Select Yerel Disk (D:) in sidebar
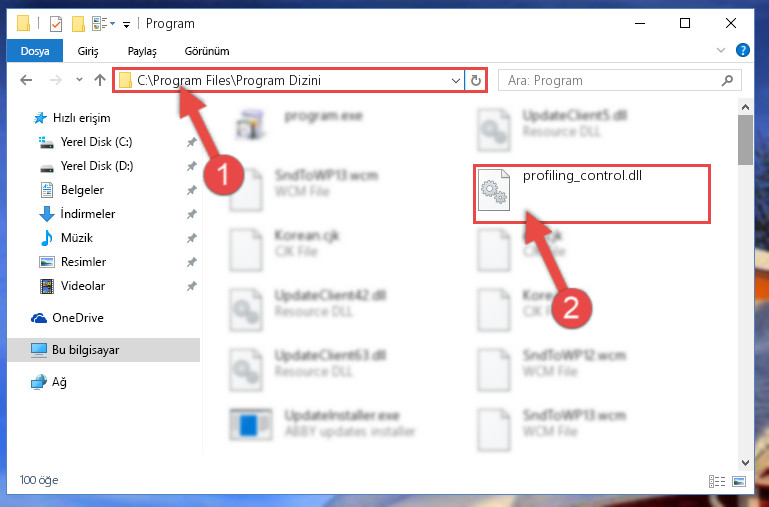 click(x=97, y=166)
